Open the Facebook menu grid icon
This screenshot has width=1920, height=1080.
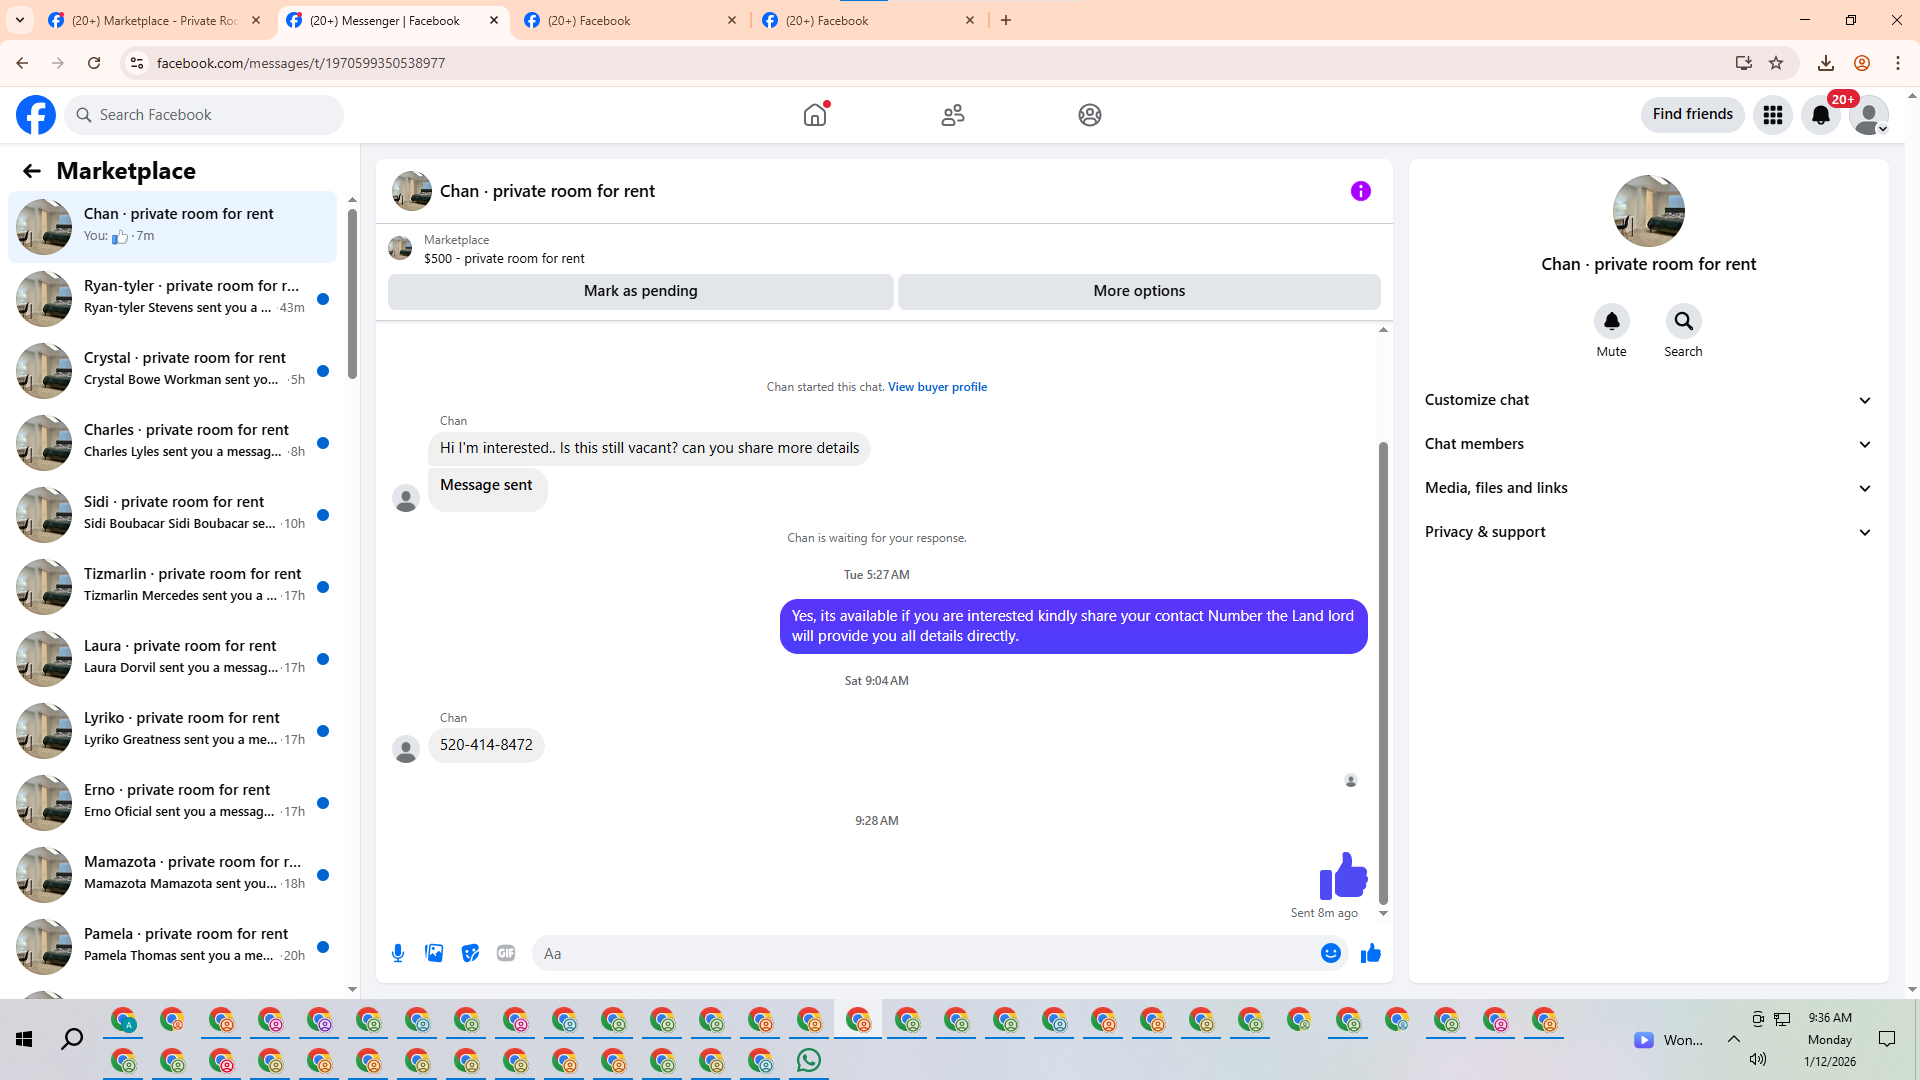click(x=1772, y=115)
